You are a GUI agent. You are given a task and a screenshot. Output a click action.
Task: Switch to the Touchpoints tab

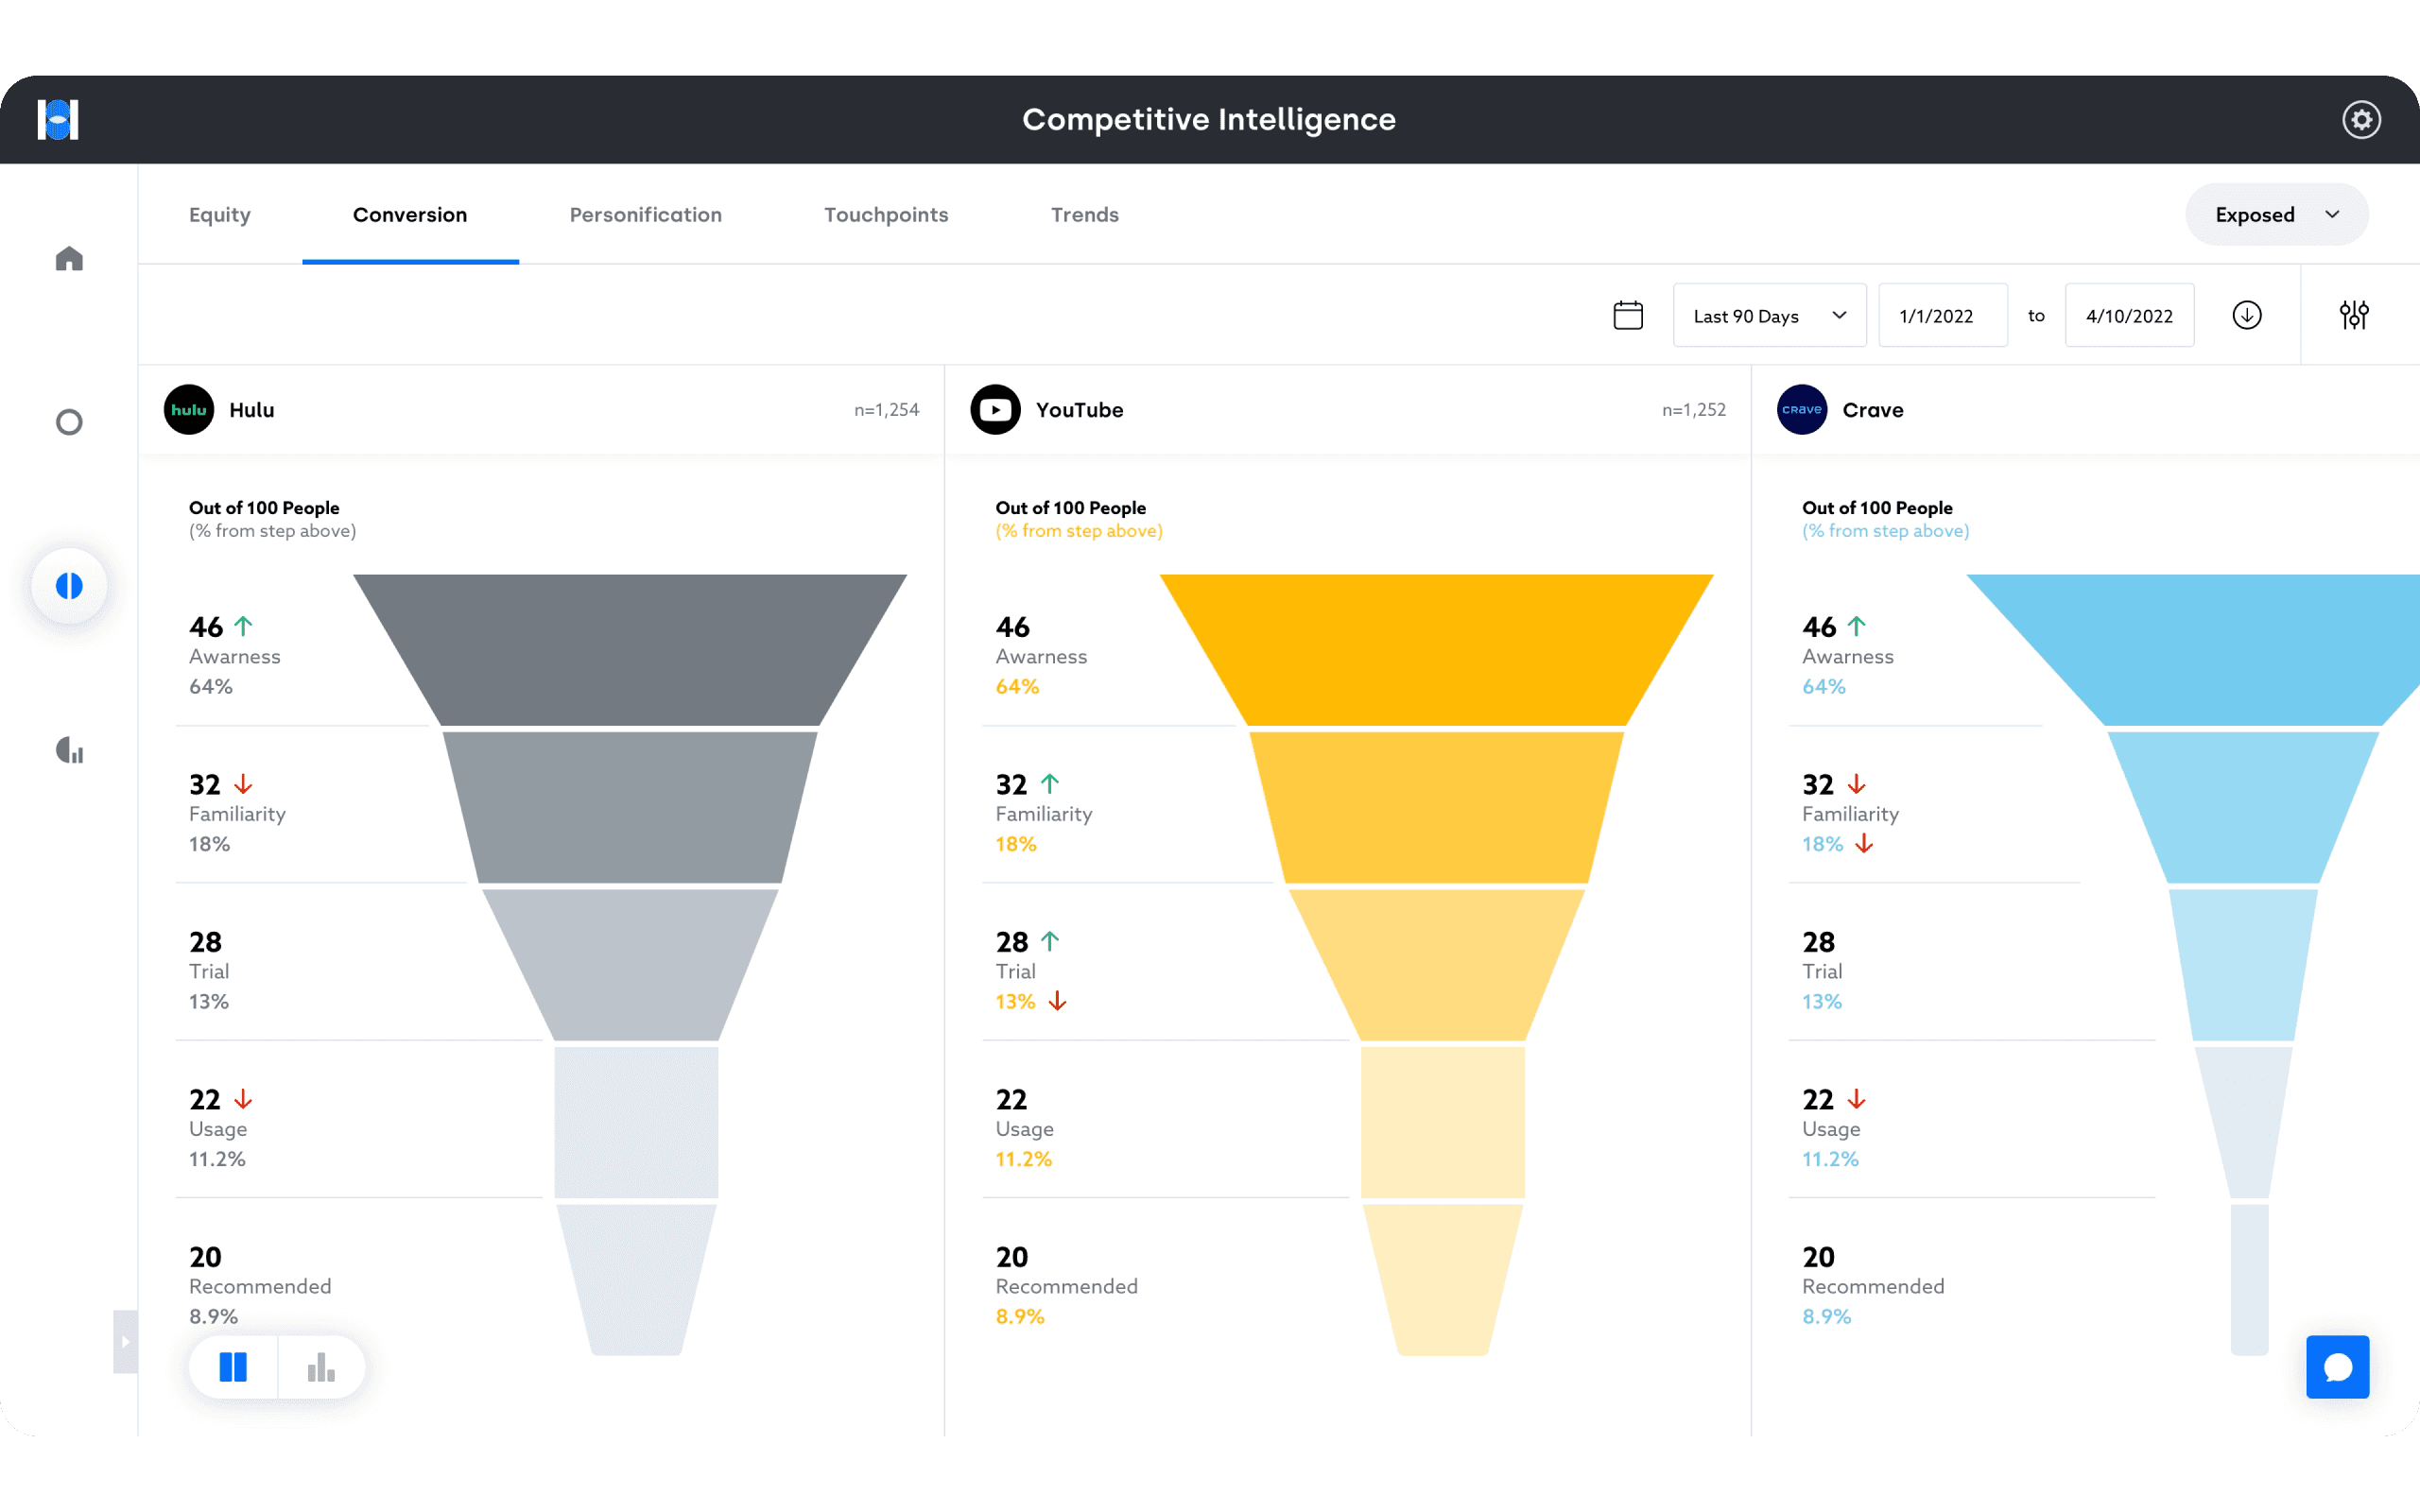[x=885, y=215]
